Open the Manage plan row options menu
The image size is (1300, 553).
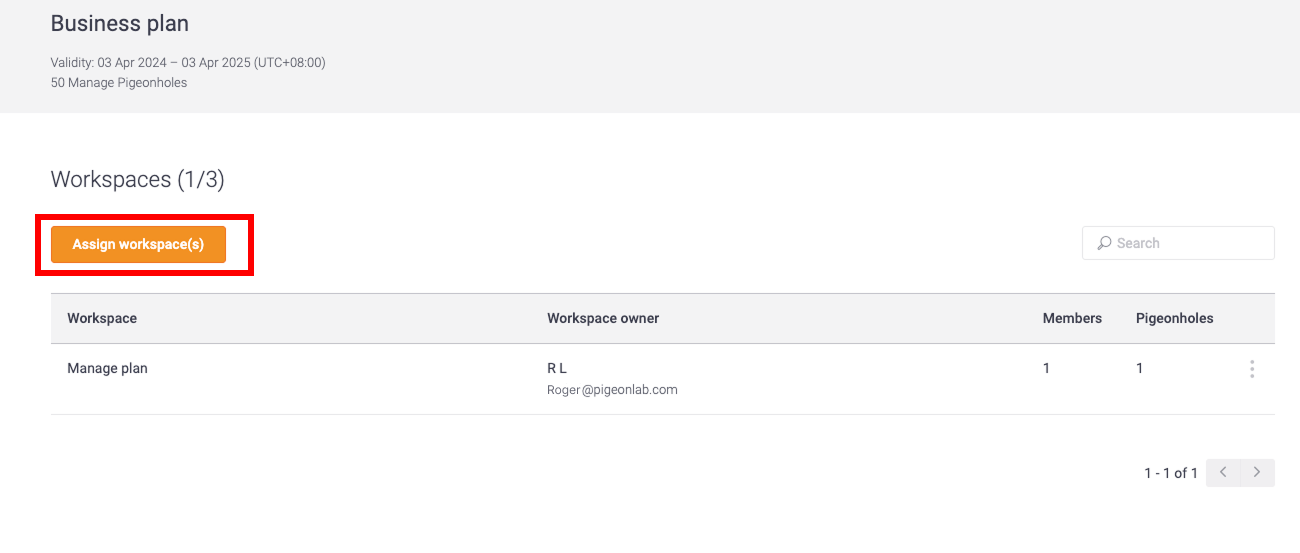[1251, 369]
